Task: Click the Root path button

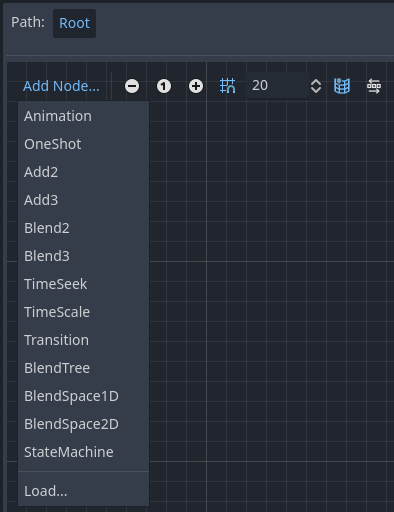Action: (74, 23)
